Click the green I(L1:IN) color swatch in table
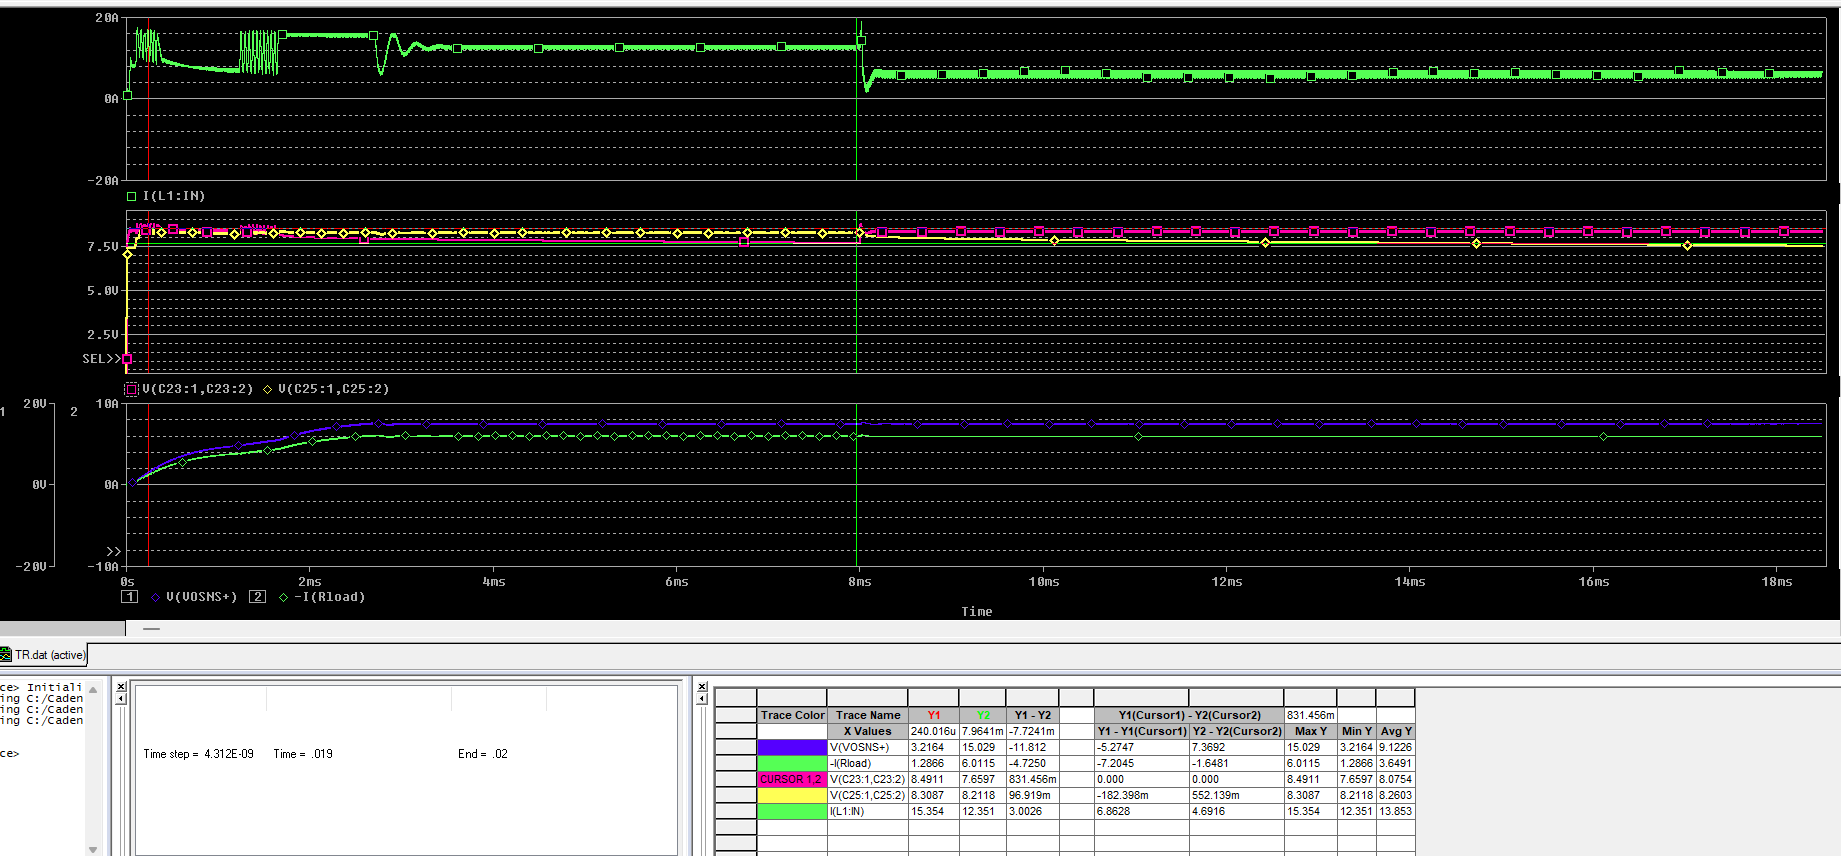1841x856 pixels. click(792, 811)
